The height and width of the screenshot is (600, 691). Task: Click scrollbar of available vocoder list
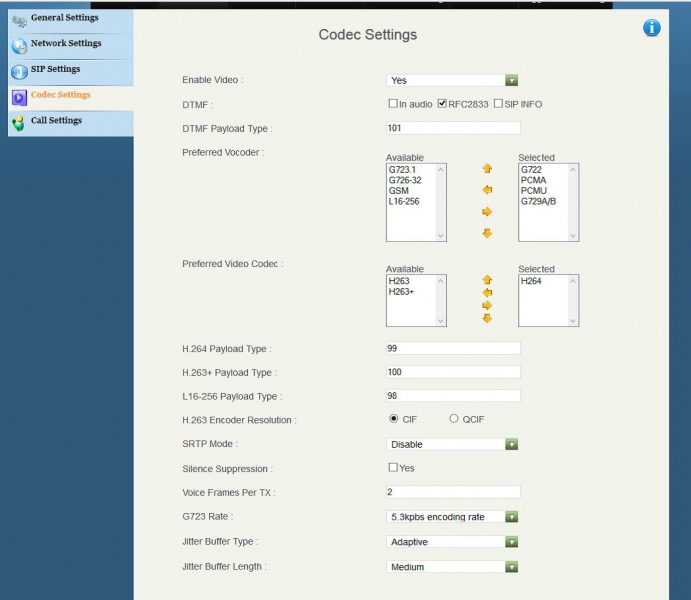[441, 203]
